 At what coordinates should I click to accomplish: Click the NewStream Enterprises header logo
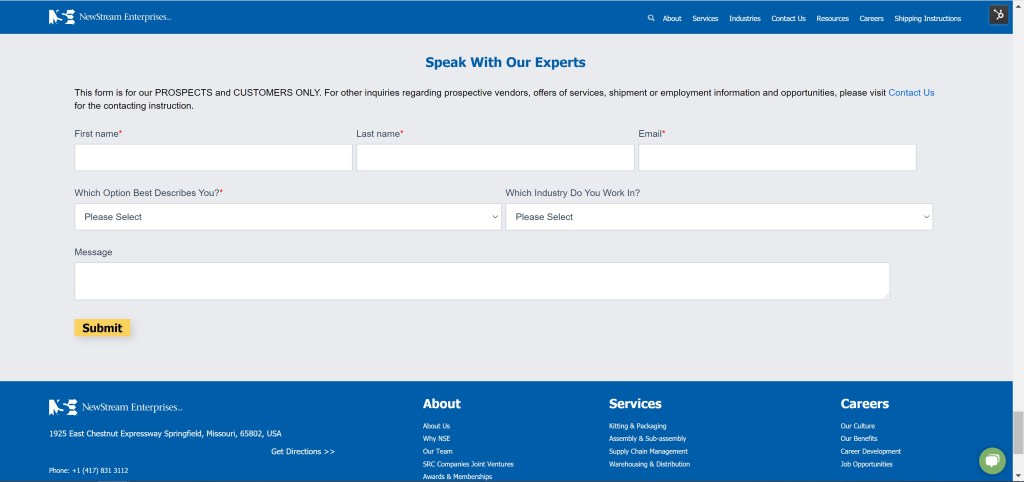(x=110, y=17)
